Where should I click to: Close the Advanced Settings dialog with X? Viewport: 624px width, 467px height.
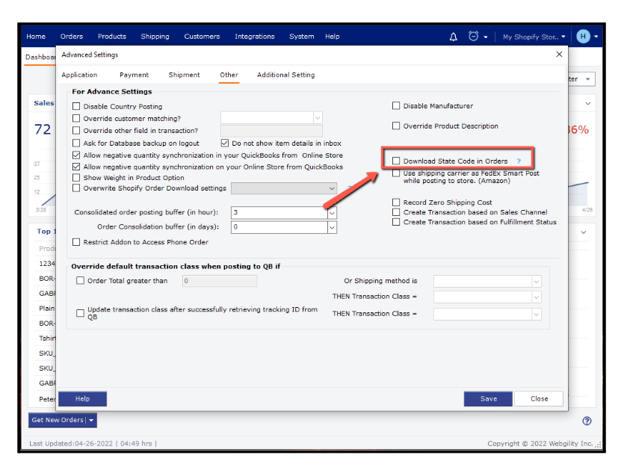click(x=559, y=55)
